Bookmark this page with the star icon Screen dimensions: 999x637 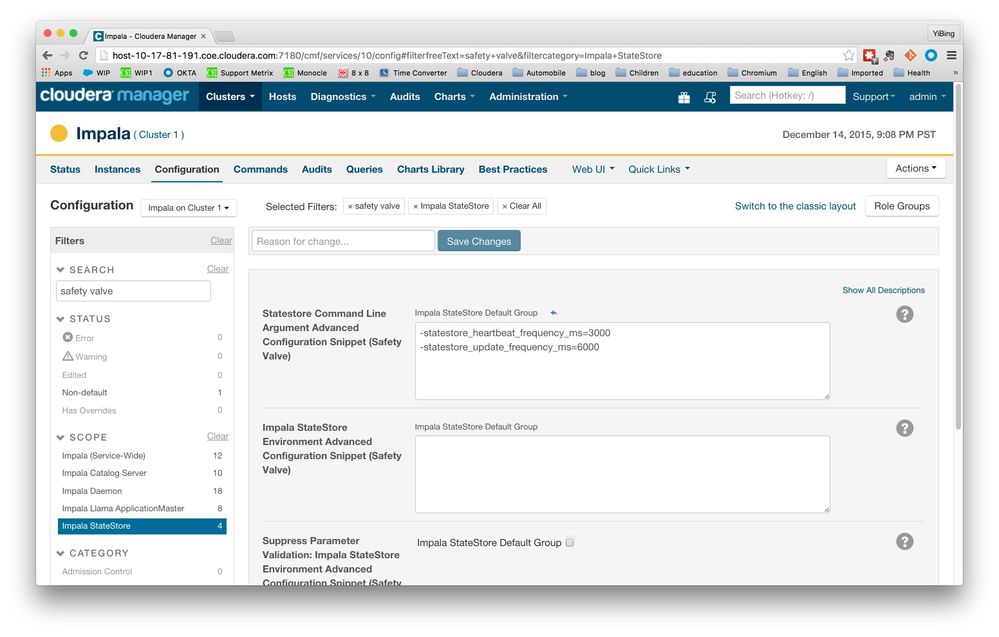click(849, 55)
